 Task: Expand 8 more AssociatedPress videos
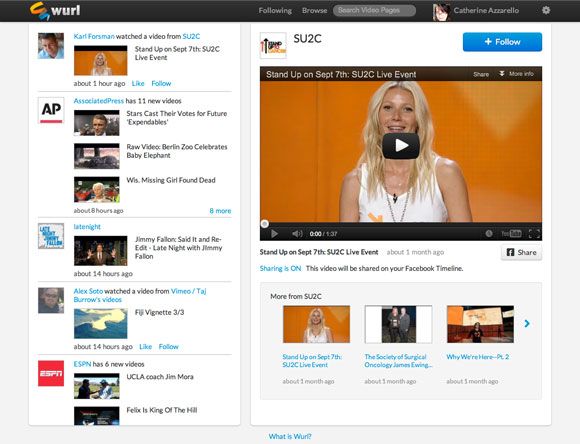click(x=220, y=211)
